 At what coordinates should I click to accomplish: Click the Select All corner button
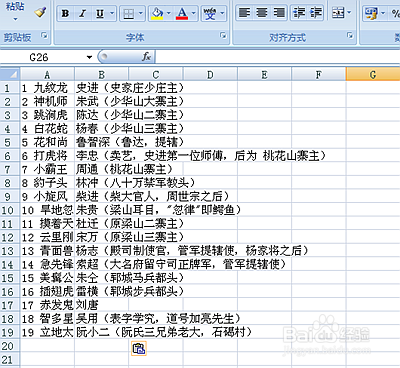10,74
